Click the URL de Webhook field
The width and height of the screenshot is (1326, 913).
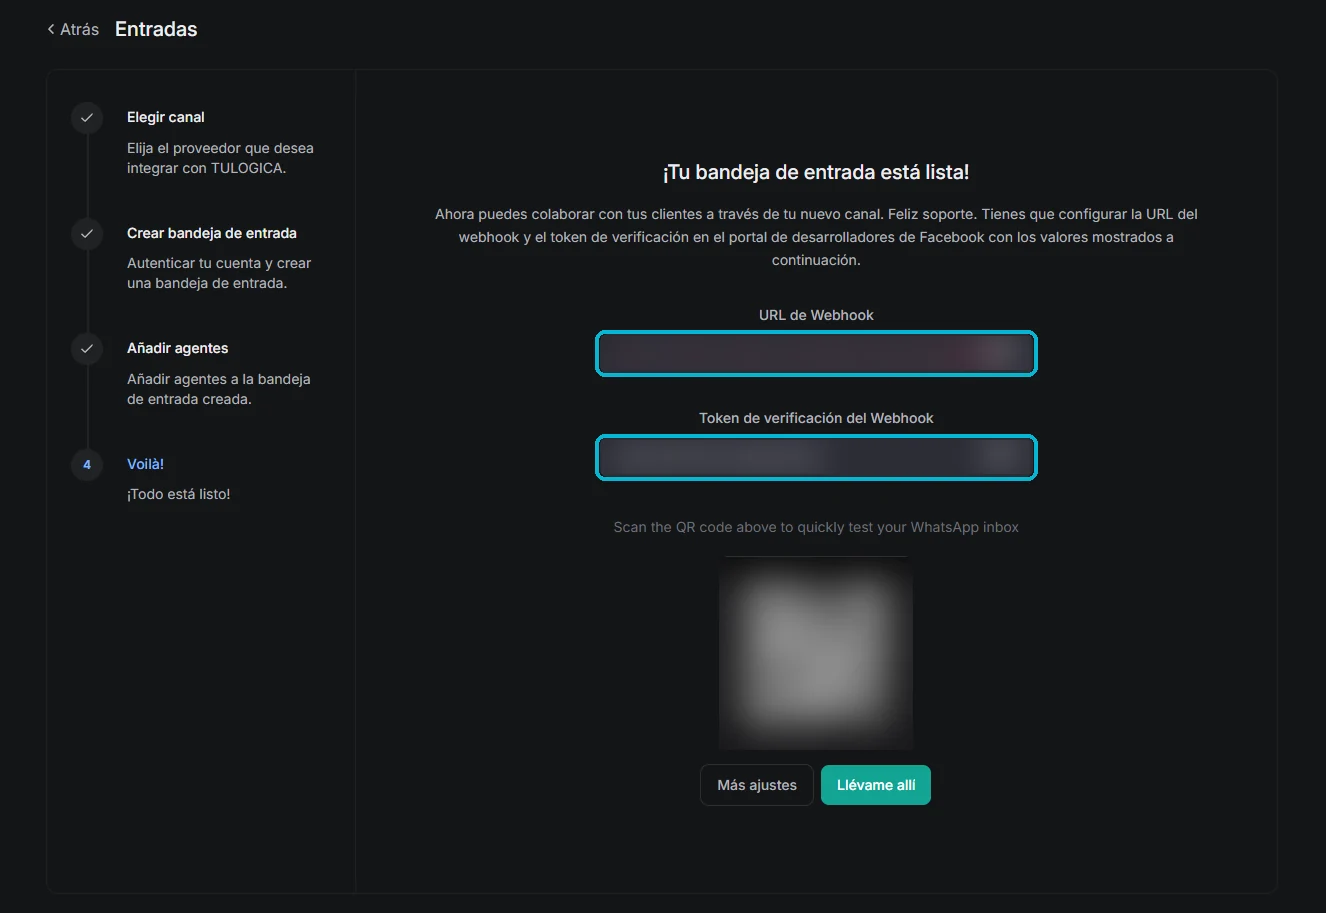pos(816,354)
